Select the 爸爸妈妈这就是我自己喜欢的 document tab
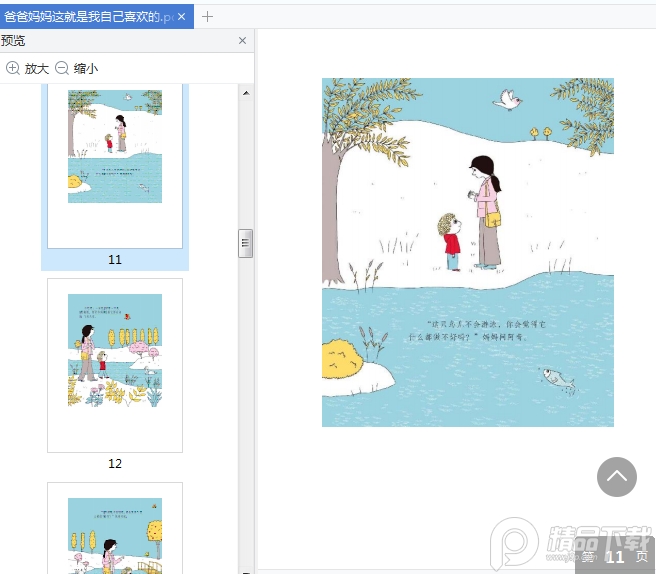 97,17
